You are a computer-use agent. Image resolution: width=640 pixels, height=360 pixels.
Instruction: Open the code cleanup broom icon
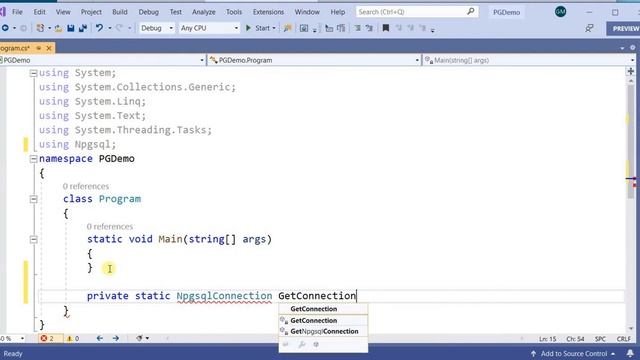(140, 338)
